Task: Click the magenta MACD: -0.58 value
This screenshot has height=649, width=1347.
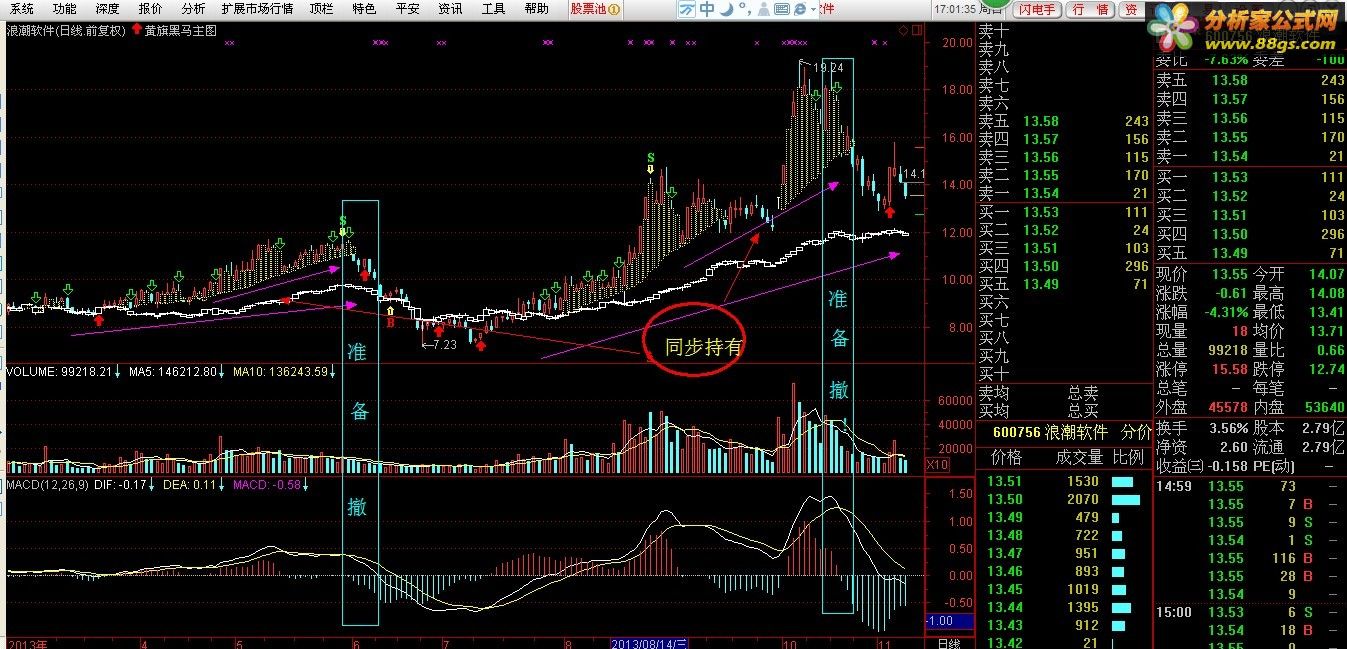Action: pos(267,485)
